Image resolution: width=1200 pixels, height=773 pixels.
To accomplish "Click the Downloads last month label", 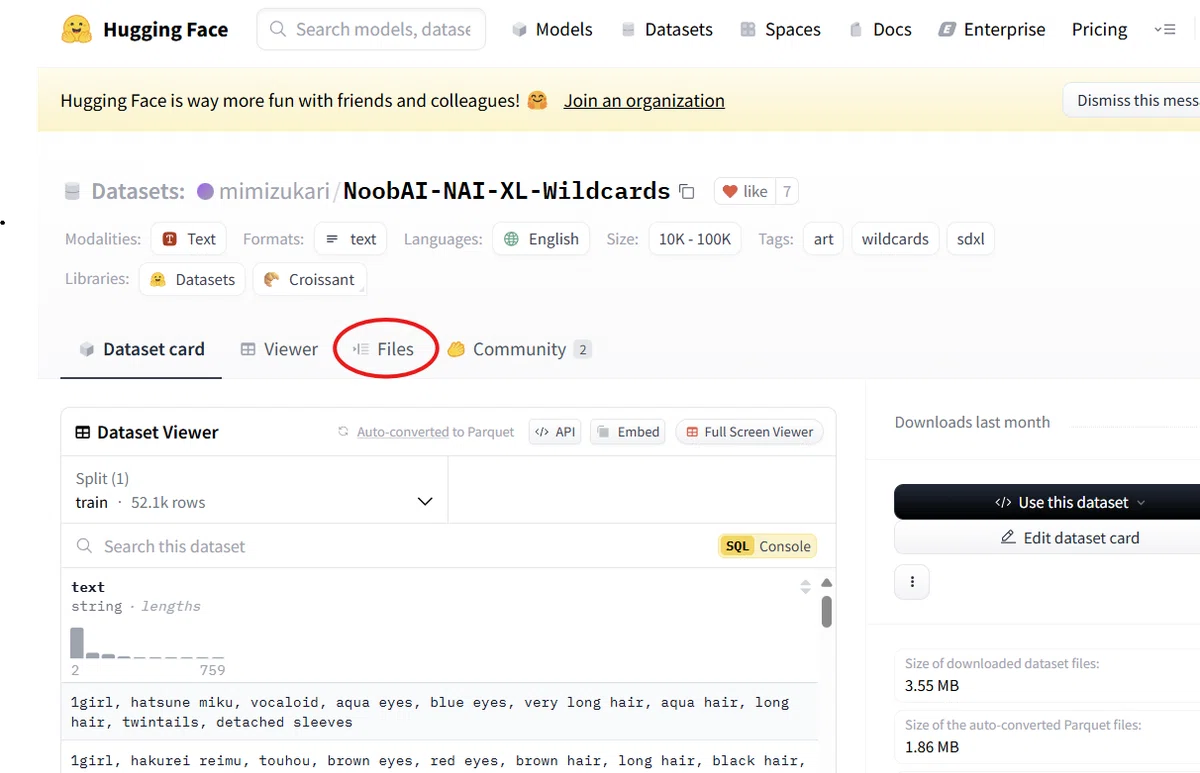I will (972, 422).
